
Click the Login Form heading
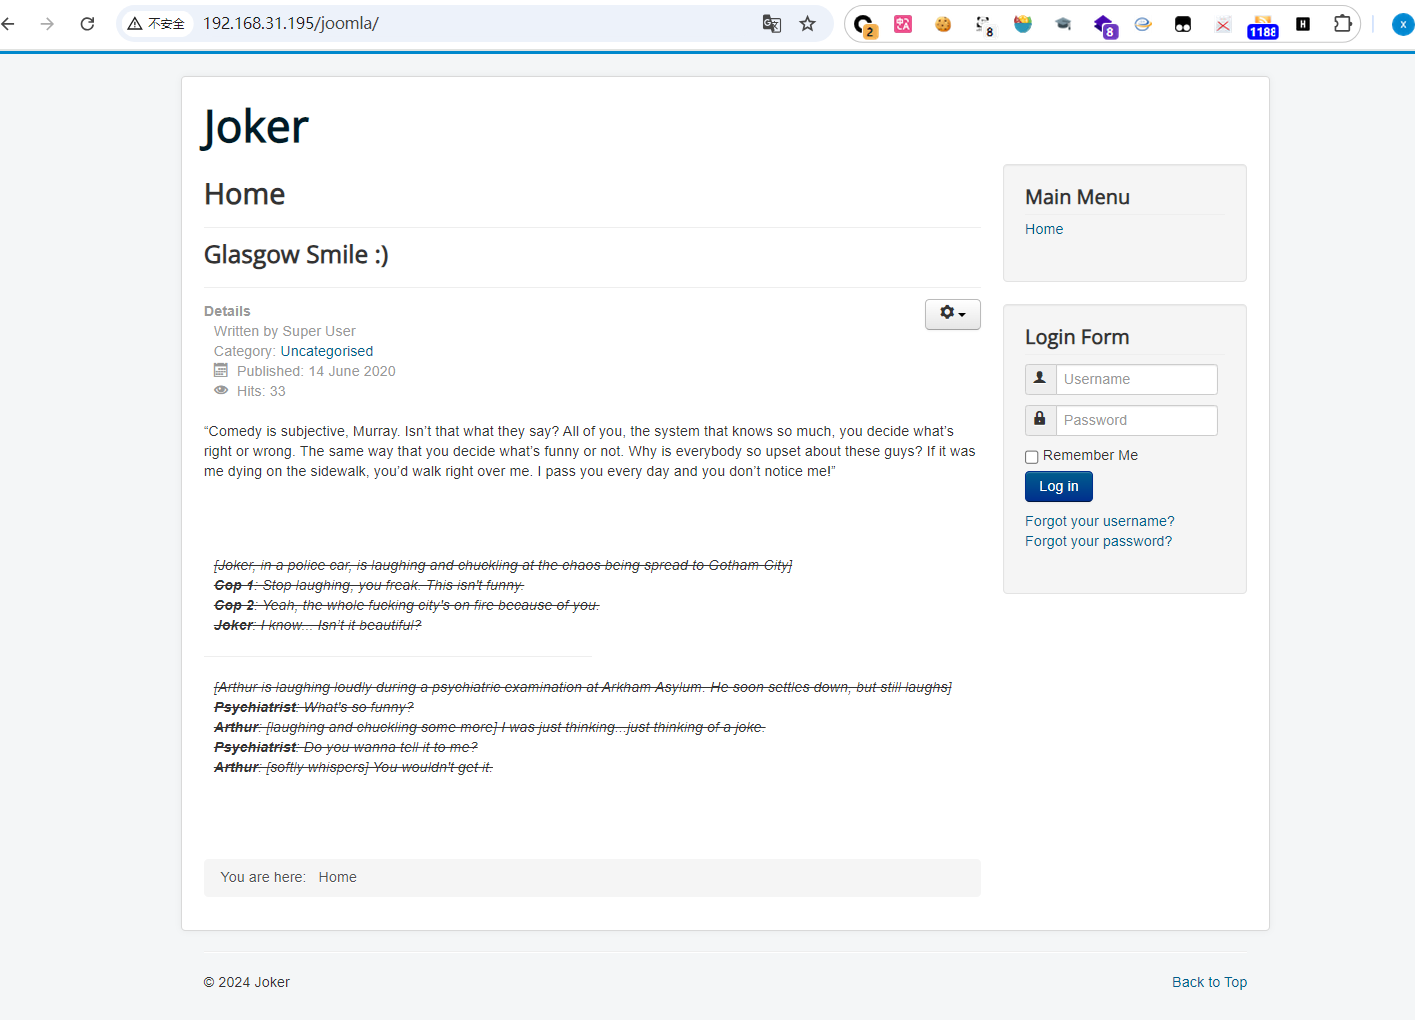(x=1077, y=337)
